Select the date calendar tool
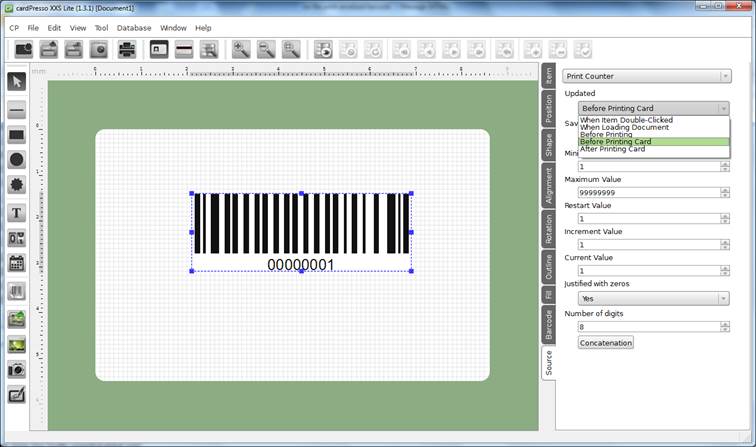Screen dimensions: 756x447 tap(16, 263)
